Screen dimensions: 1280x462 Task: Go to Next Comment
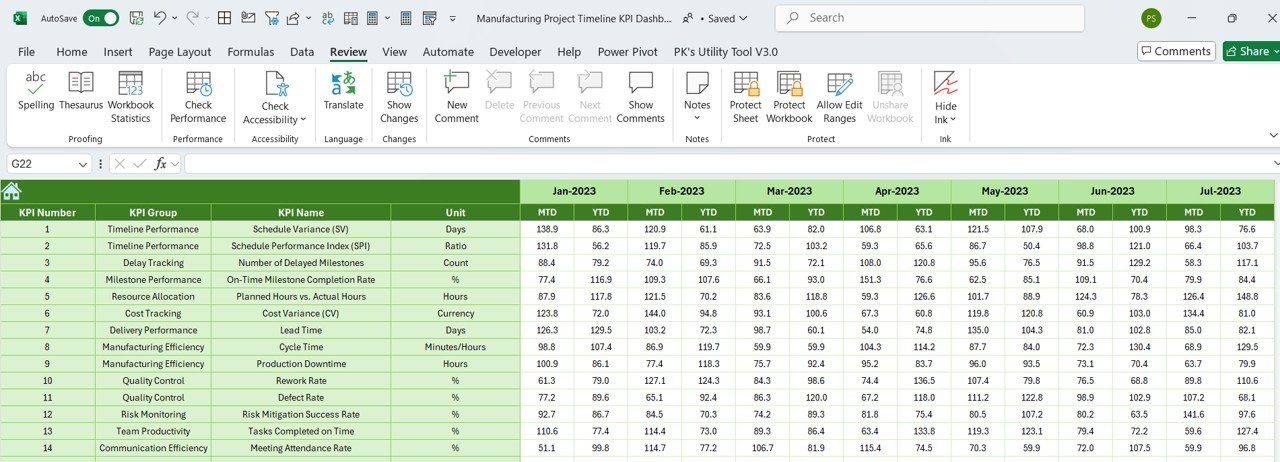(590, 98)
